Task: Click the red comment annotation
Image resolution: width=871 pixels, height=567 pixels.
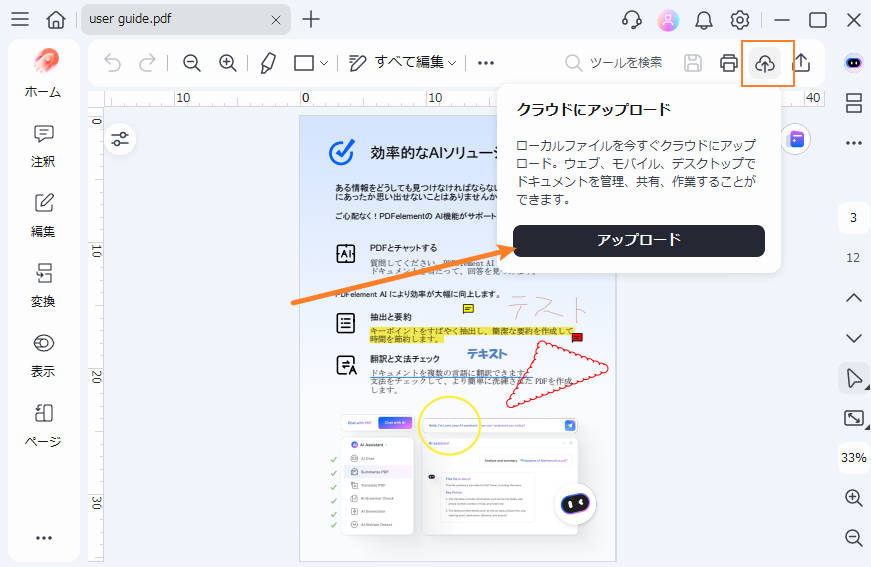Action: pos(577,337)
